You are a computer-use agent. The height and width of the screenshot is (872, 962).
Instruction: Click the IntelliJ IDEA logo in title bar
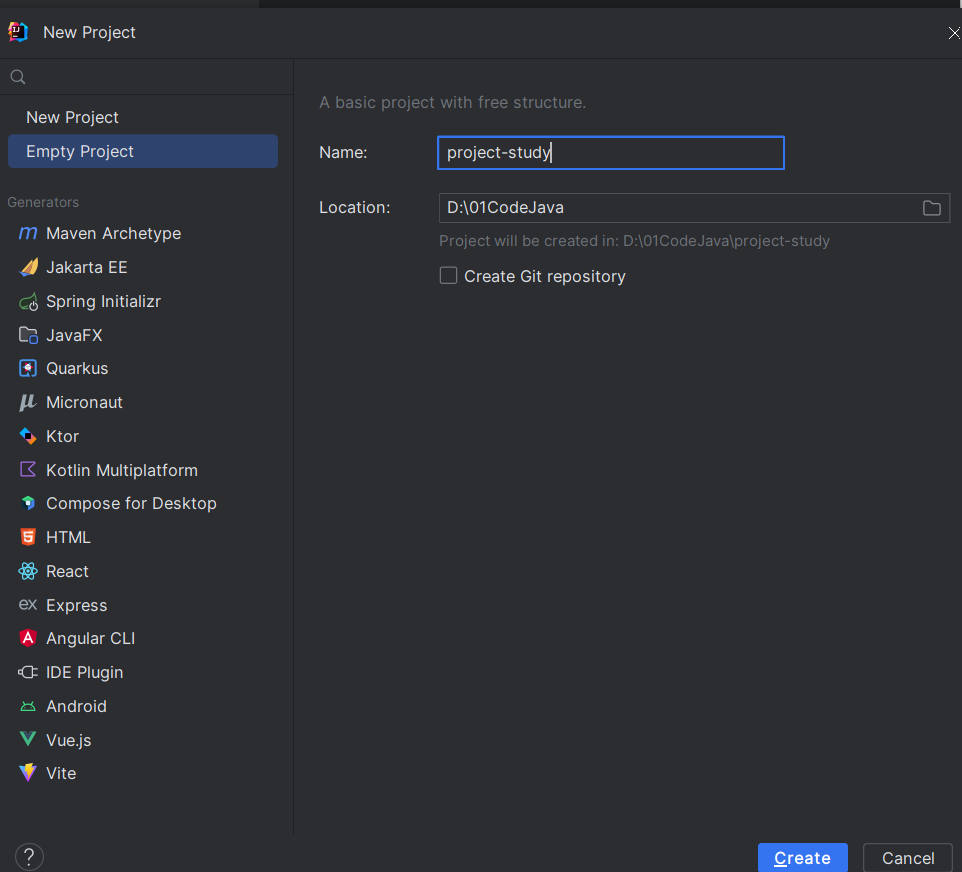[18, 32]
